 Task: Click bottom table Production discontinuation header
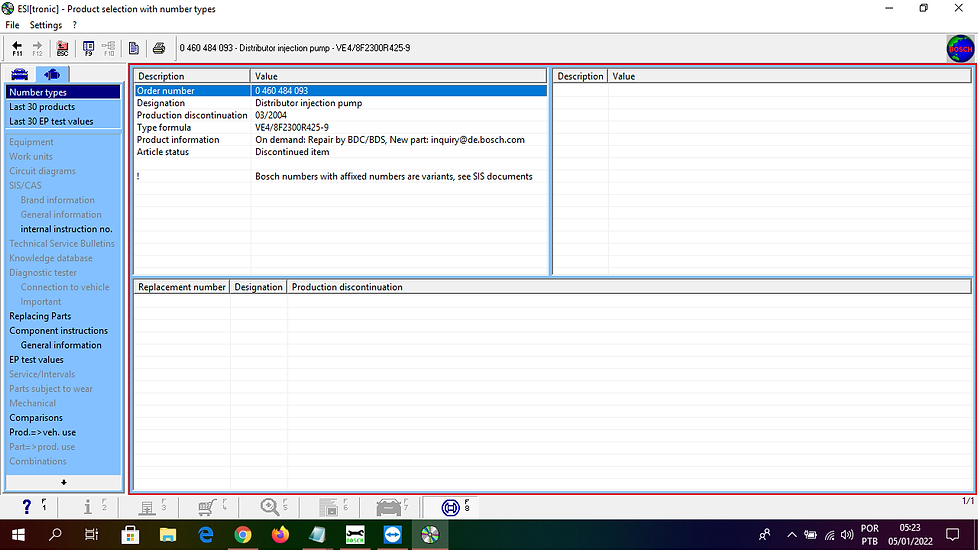[x=629, y=287]
